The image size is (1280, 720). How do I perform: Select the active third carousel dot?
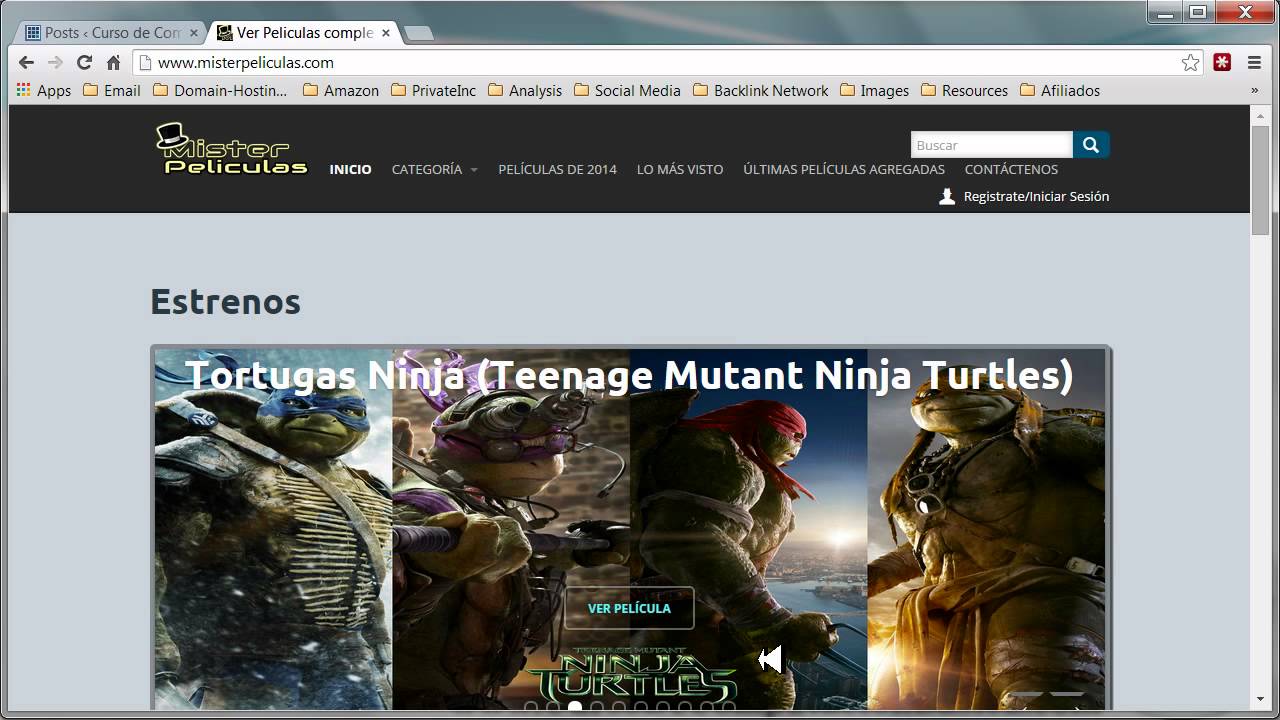click(x=575, y=707)
